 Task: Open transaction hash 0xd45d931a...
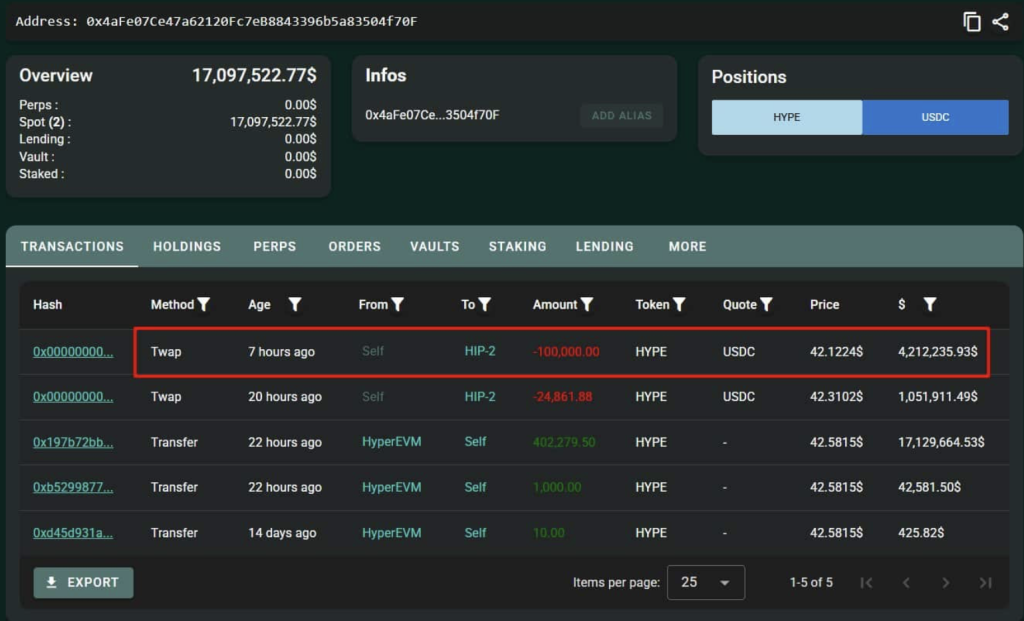[x=73, y=533]
